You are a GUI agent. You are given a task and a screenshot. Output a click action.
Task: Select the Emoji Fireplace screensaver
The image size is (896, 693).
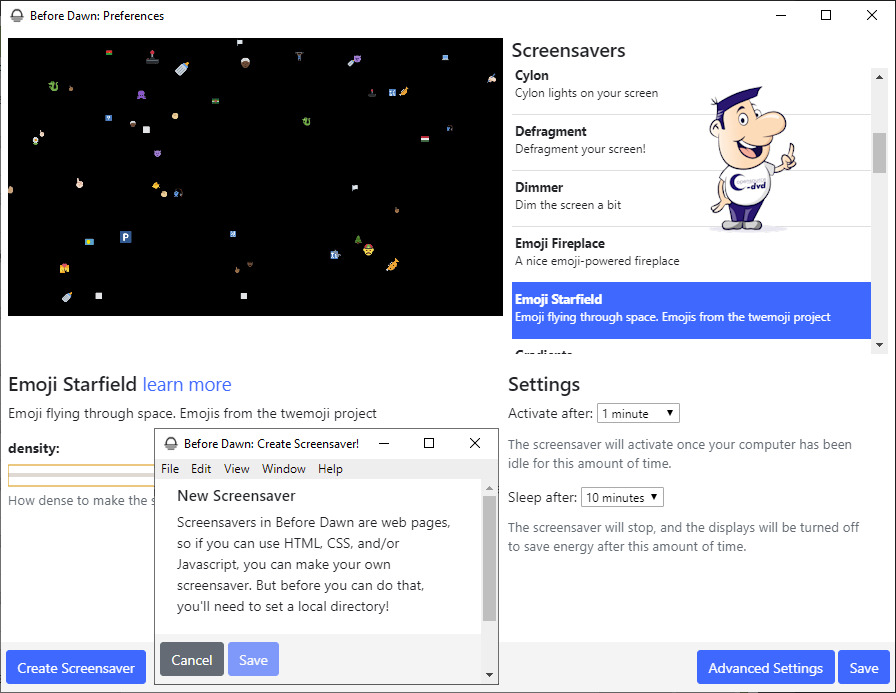[x=600, y=251]
